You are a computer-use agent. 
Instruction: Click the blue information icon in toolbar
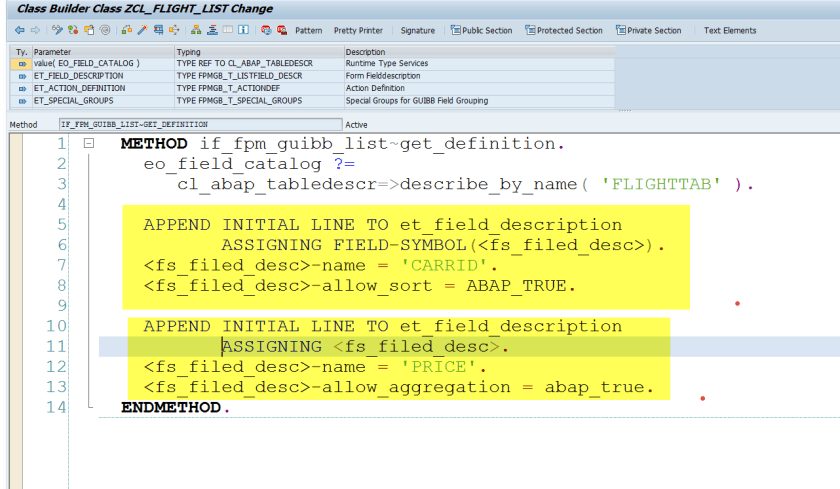point(245,30)
